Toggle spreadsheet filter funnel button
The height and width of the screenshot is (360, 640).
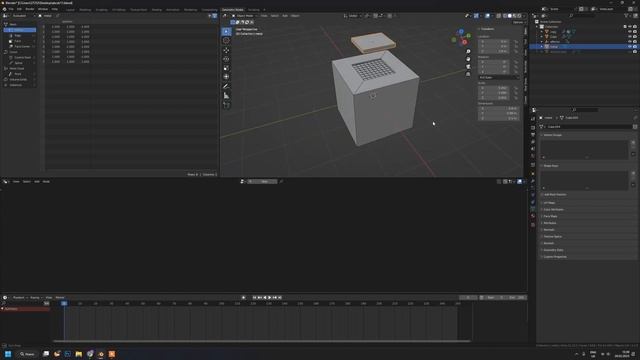215,16
